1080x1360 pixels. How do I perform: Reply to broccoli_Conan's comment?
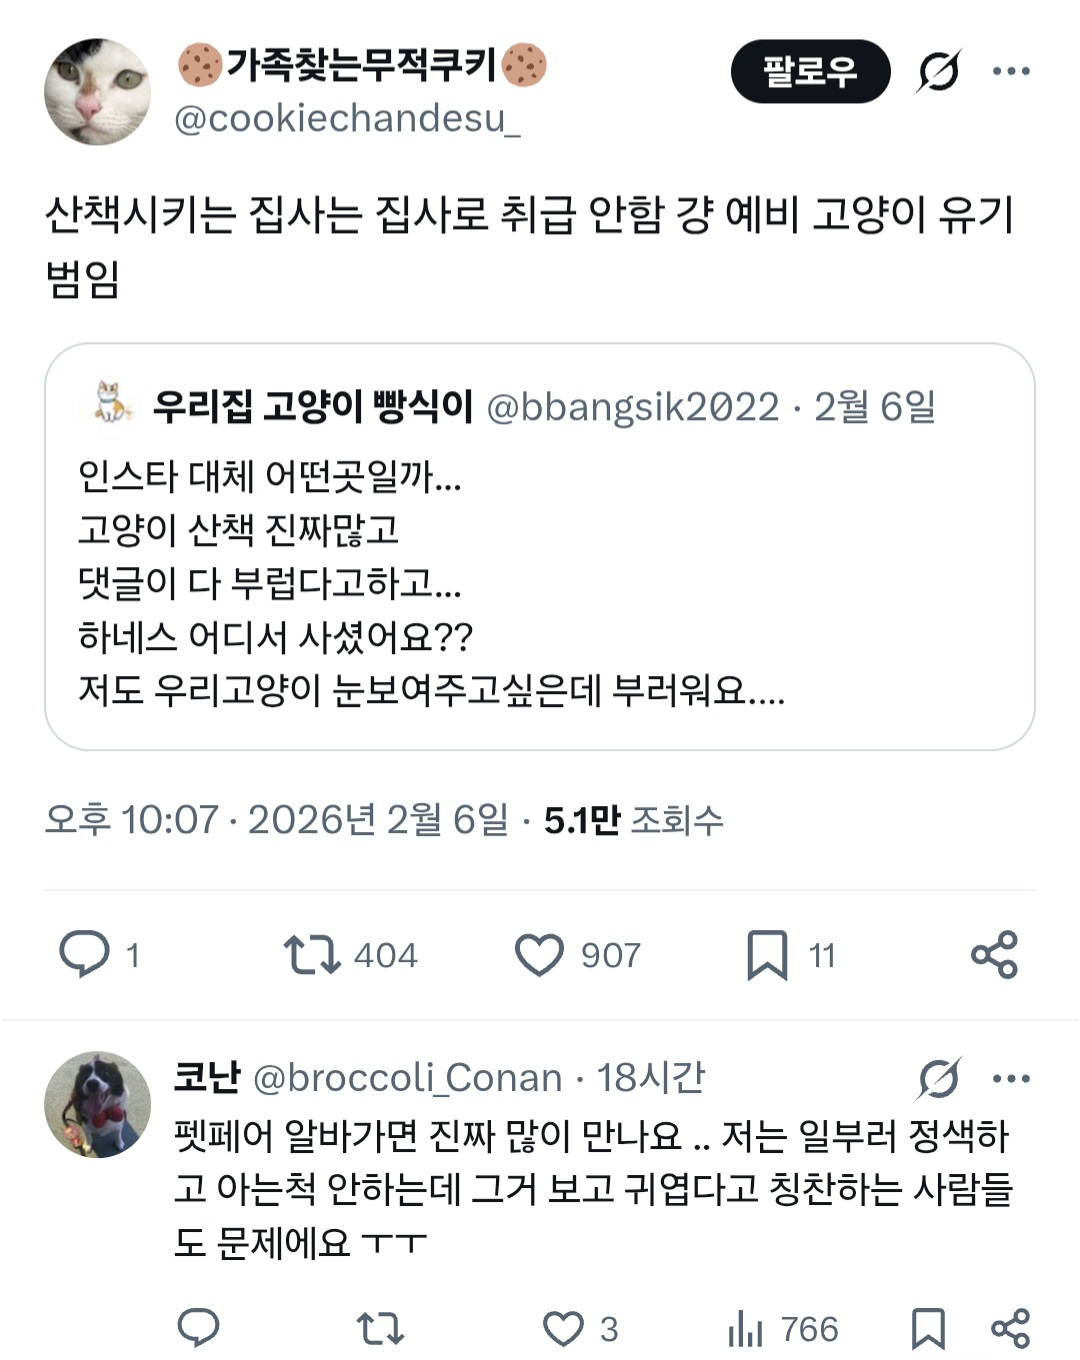(198, 1328)
